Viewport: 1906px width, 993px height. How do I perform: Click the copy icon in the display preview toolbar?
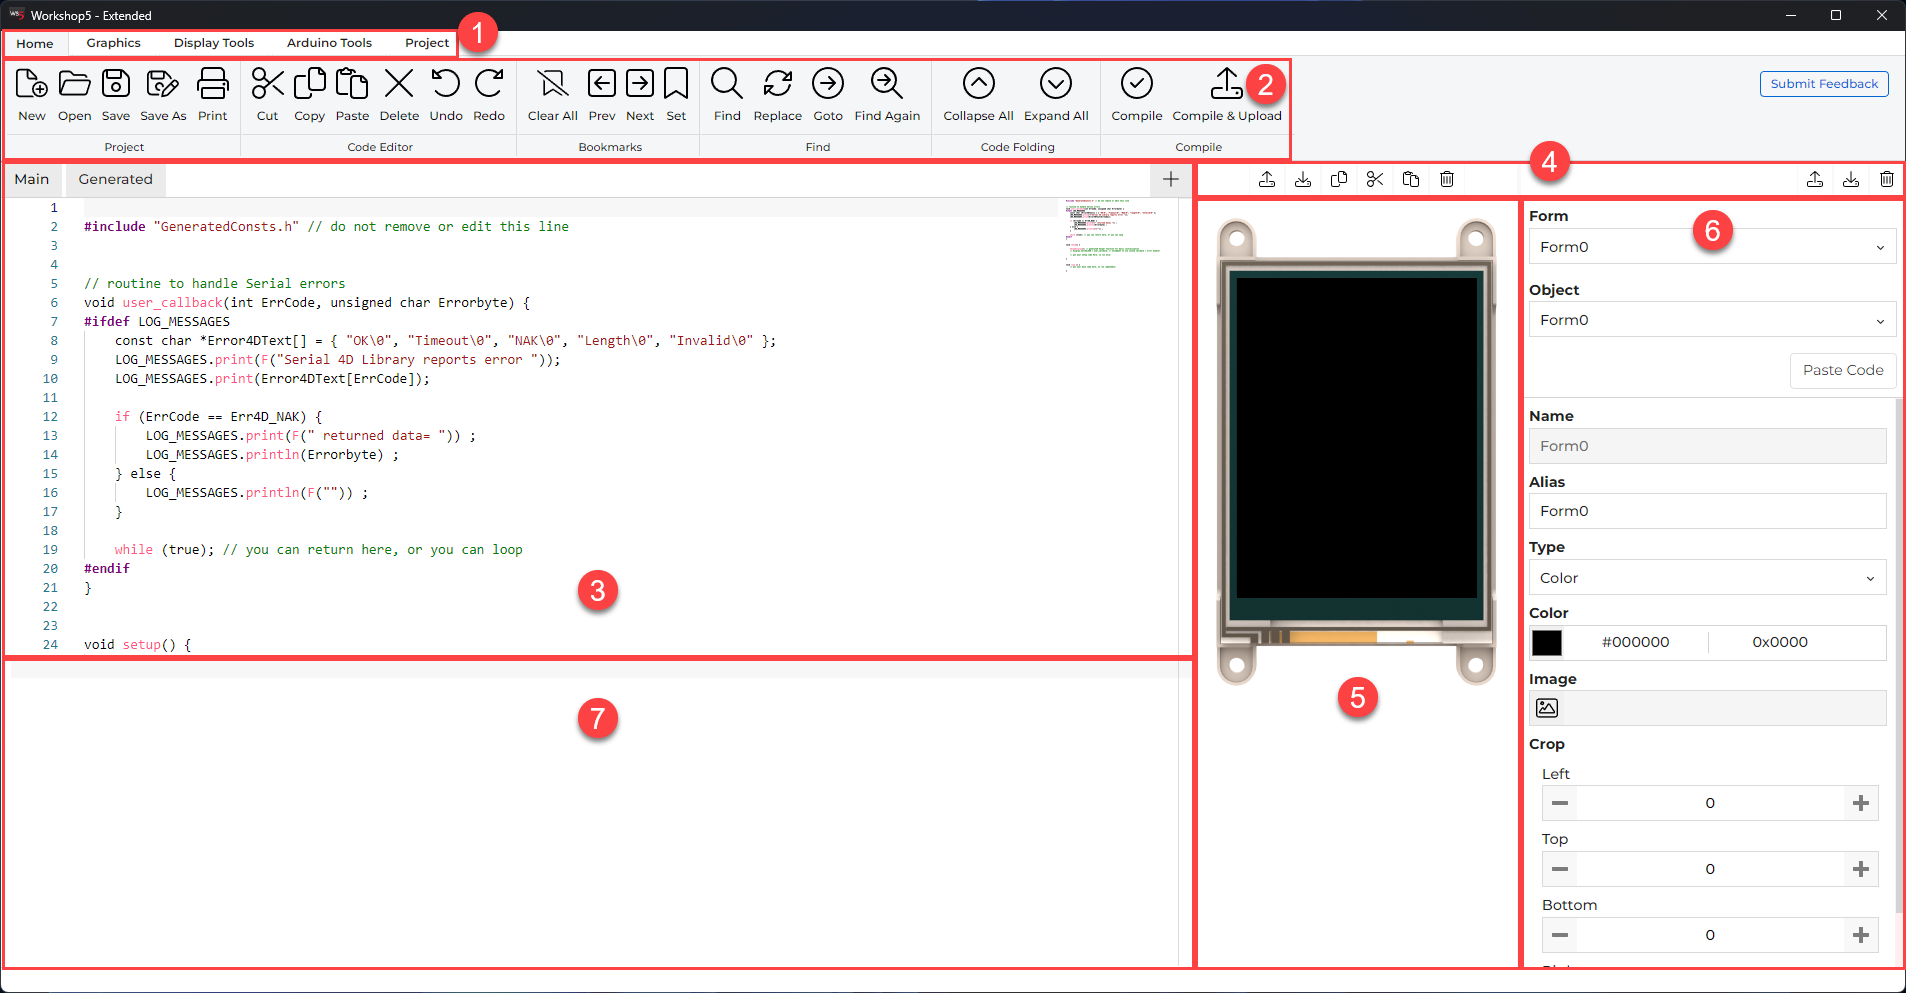[1339, 179]
